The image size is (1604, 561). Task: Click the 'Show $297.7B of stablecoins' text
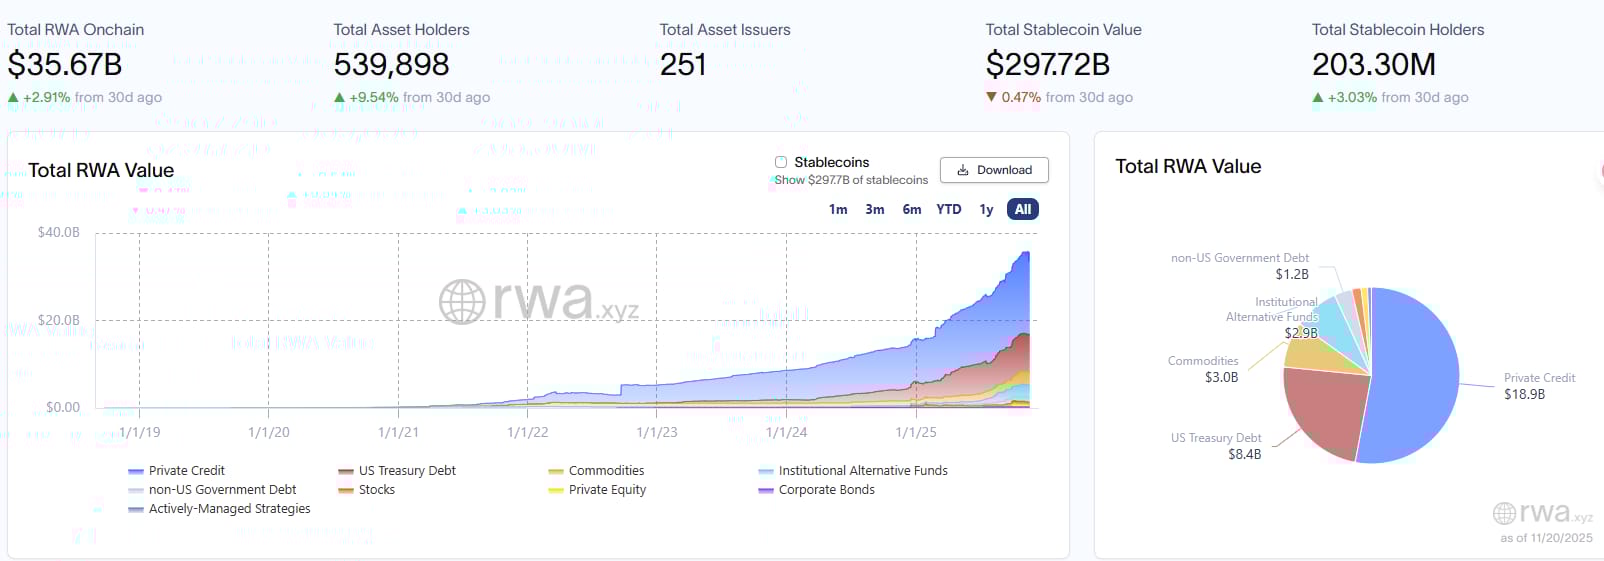[x=851, y=180]
